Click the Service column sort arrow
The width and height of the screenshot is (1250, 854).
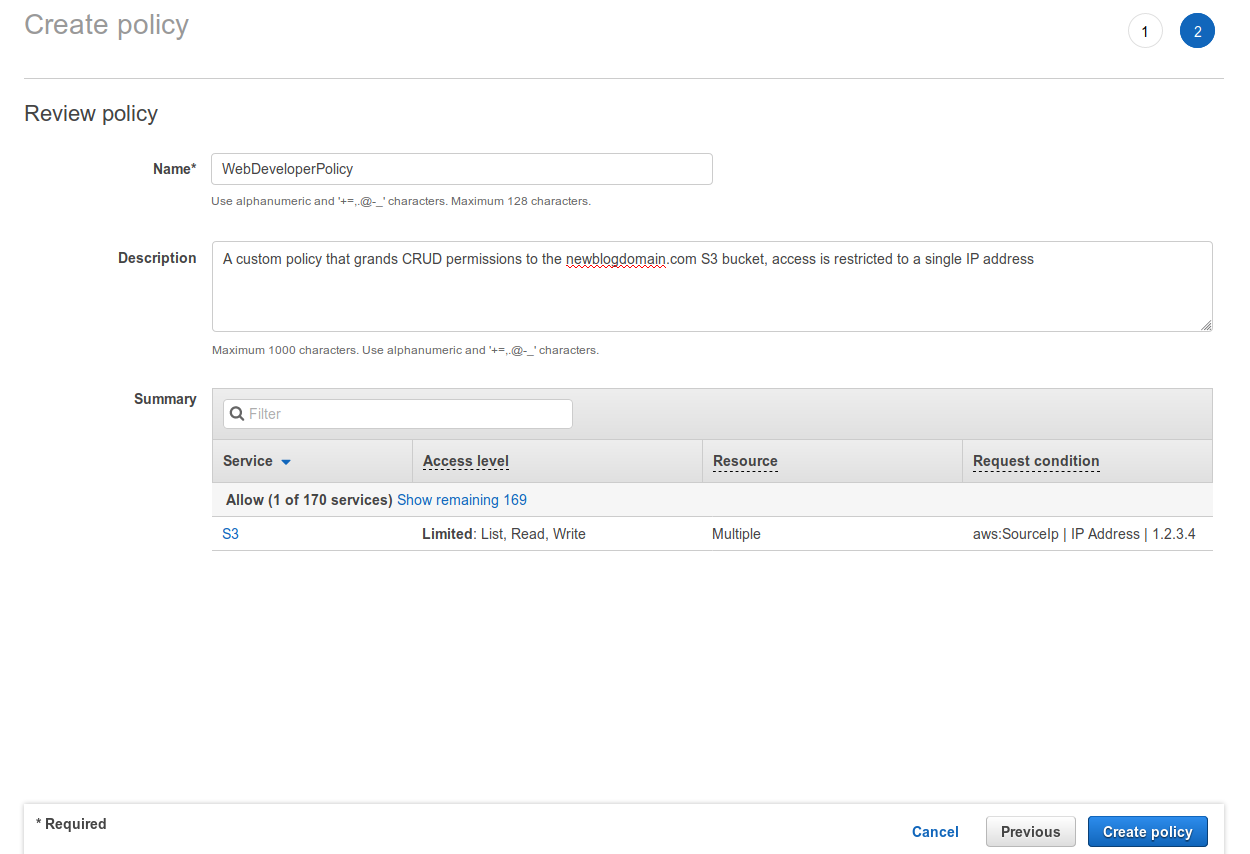click(286, 462)
